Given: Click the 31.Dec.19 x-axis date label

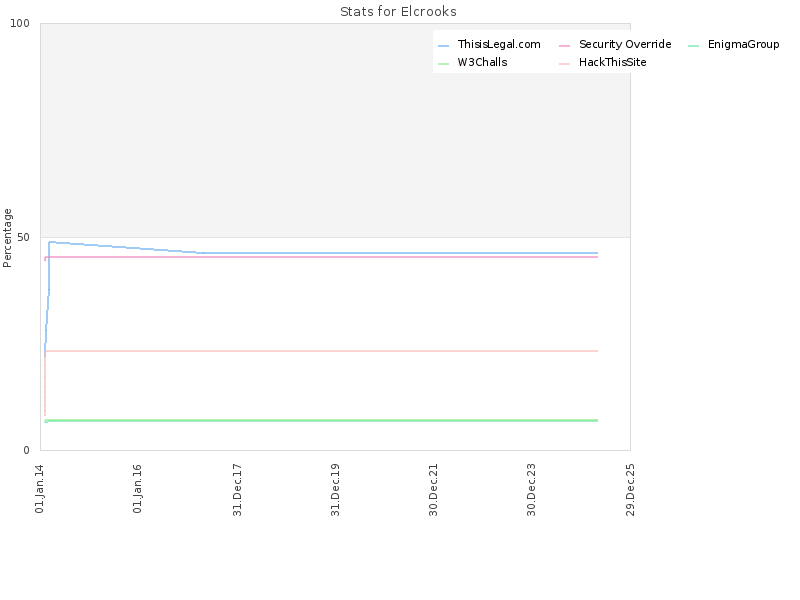Looking at the screenshot, I should (x=335, y=490).
